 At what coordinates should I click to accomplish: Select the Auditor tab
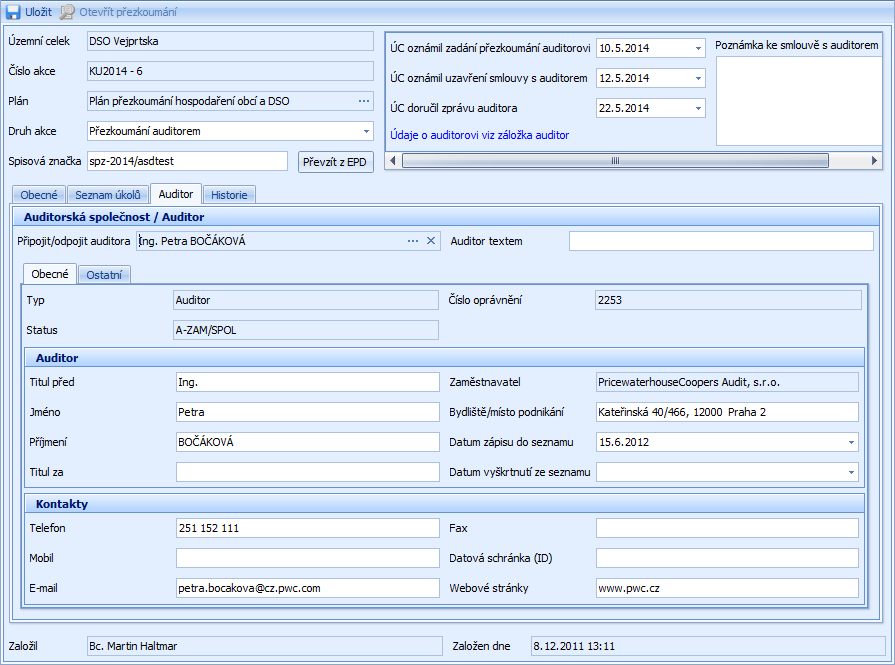coord(176,194)
